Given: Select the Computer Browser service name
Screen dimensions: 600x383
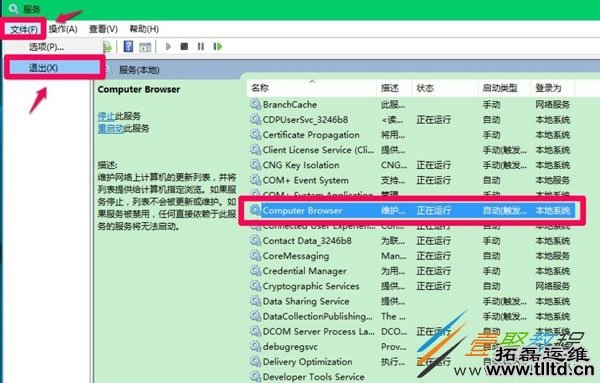Looking at the screenshot, I should click(x=302, y=210).
